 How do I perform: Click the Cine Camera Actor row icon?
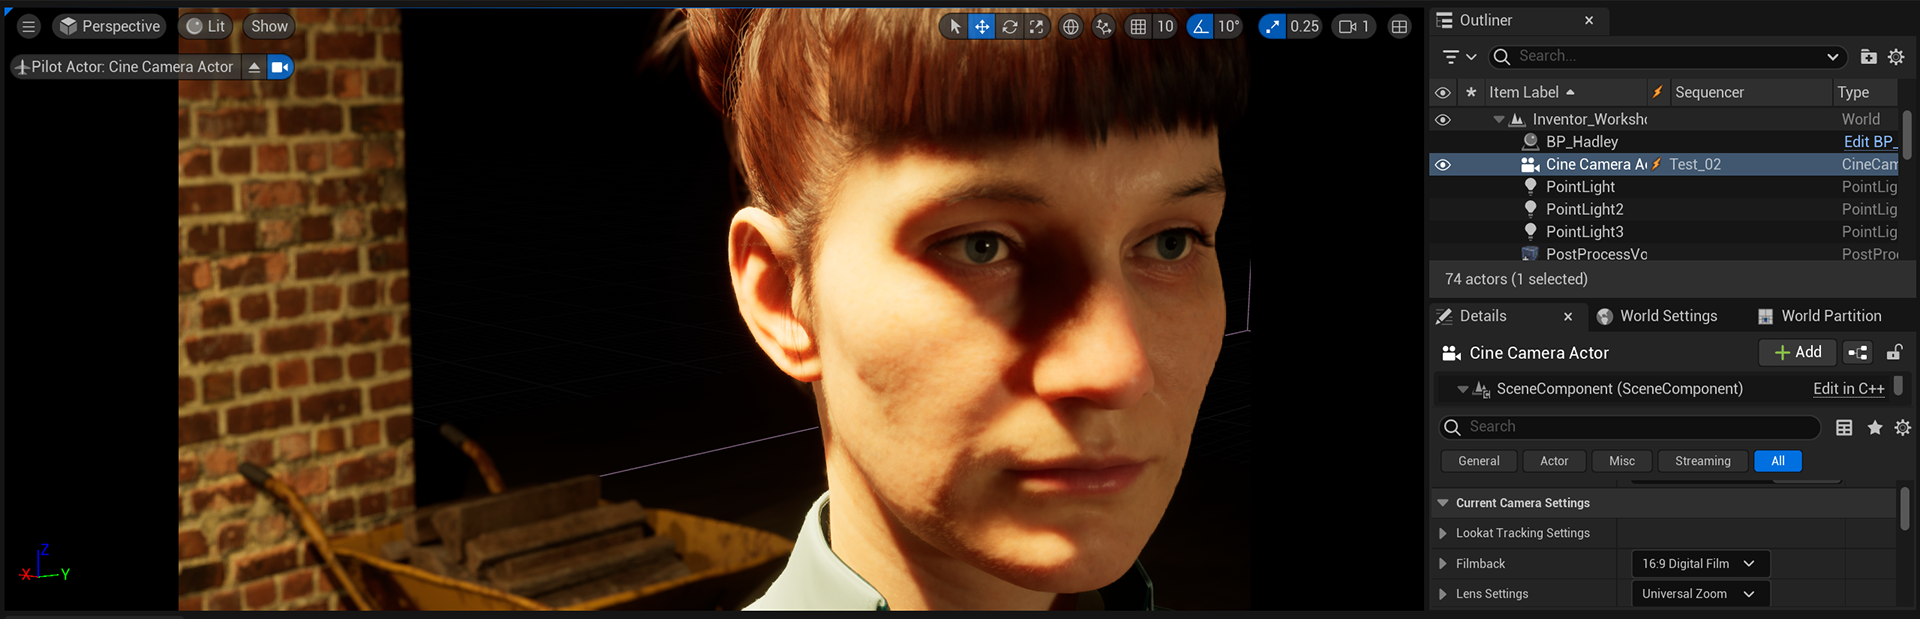(x=1530, y=164)
